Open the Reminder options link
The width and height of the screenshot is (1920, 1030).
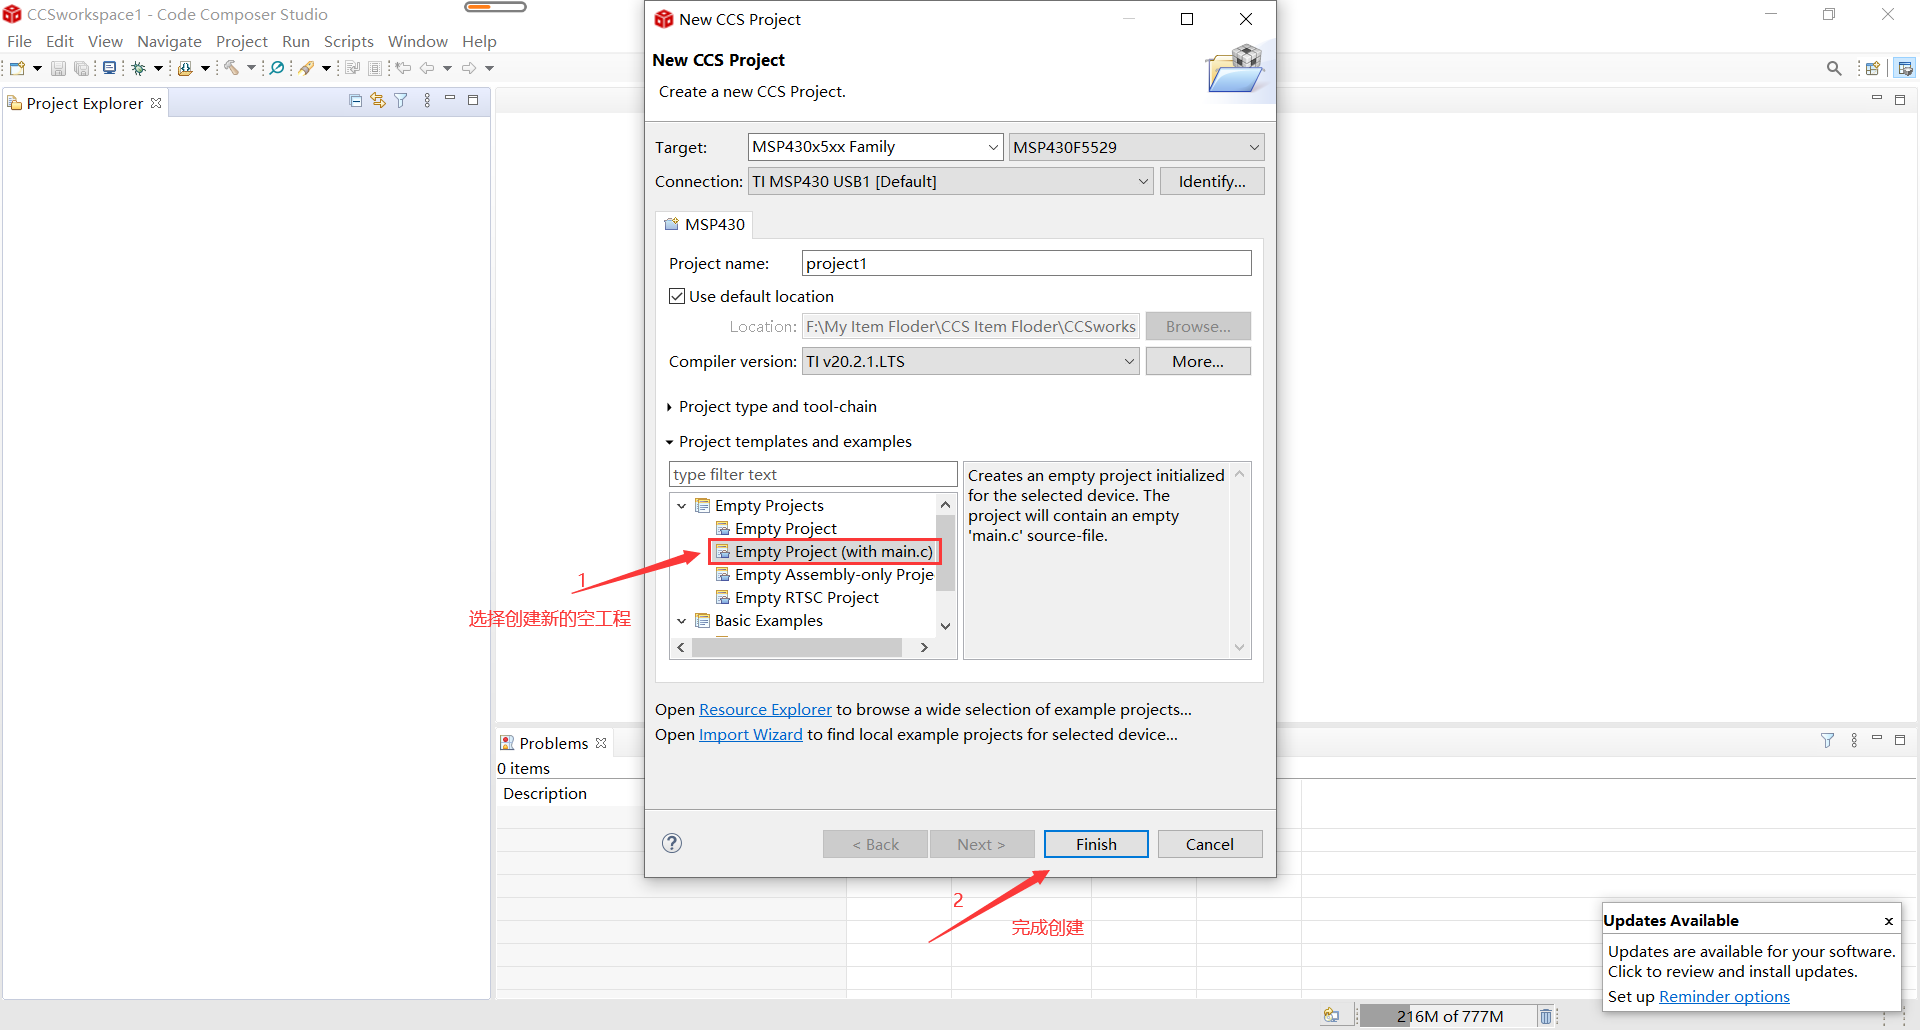[x=1724, y=996]
